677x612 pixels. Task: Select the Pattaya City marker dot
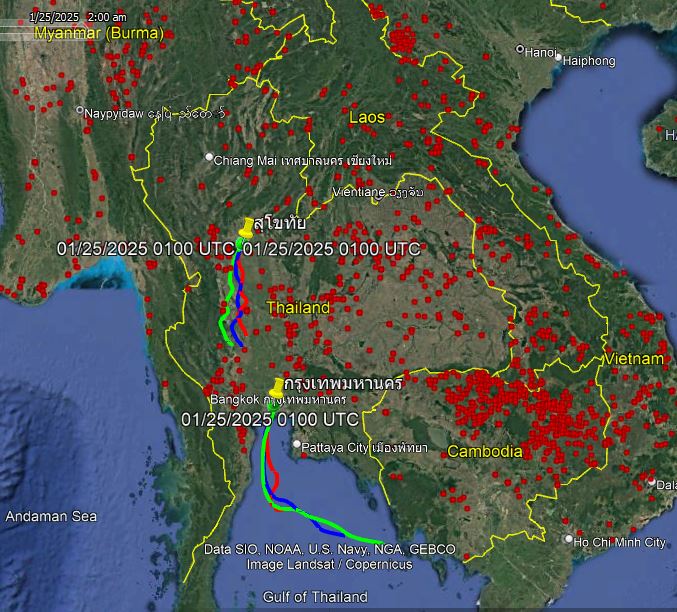(297, 444)
